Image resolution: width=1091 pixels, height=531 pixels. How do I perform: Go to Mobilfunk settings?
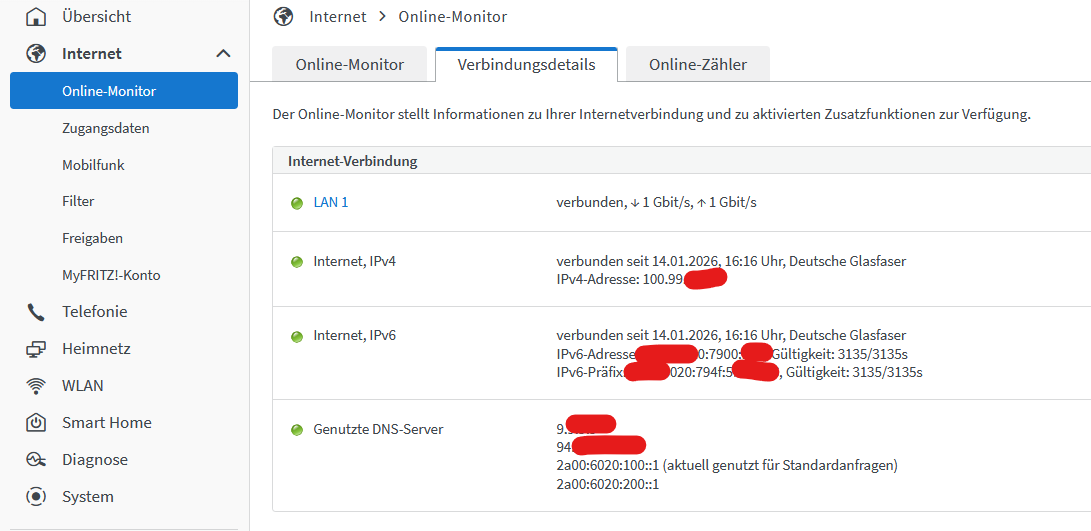click(x=93, y=165)
